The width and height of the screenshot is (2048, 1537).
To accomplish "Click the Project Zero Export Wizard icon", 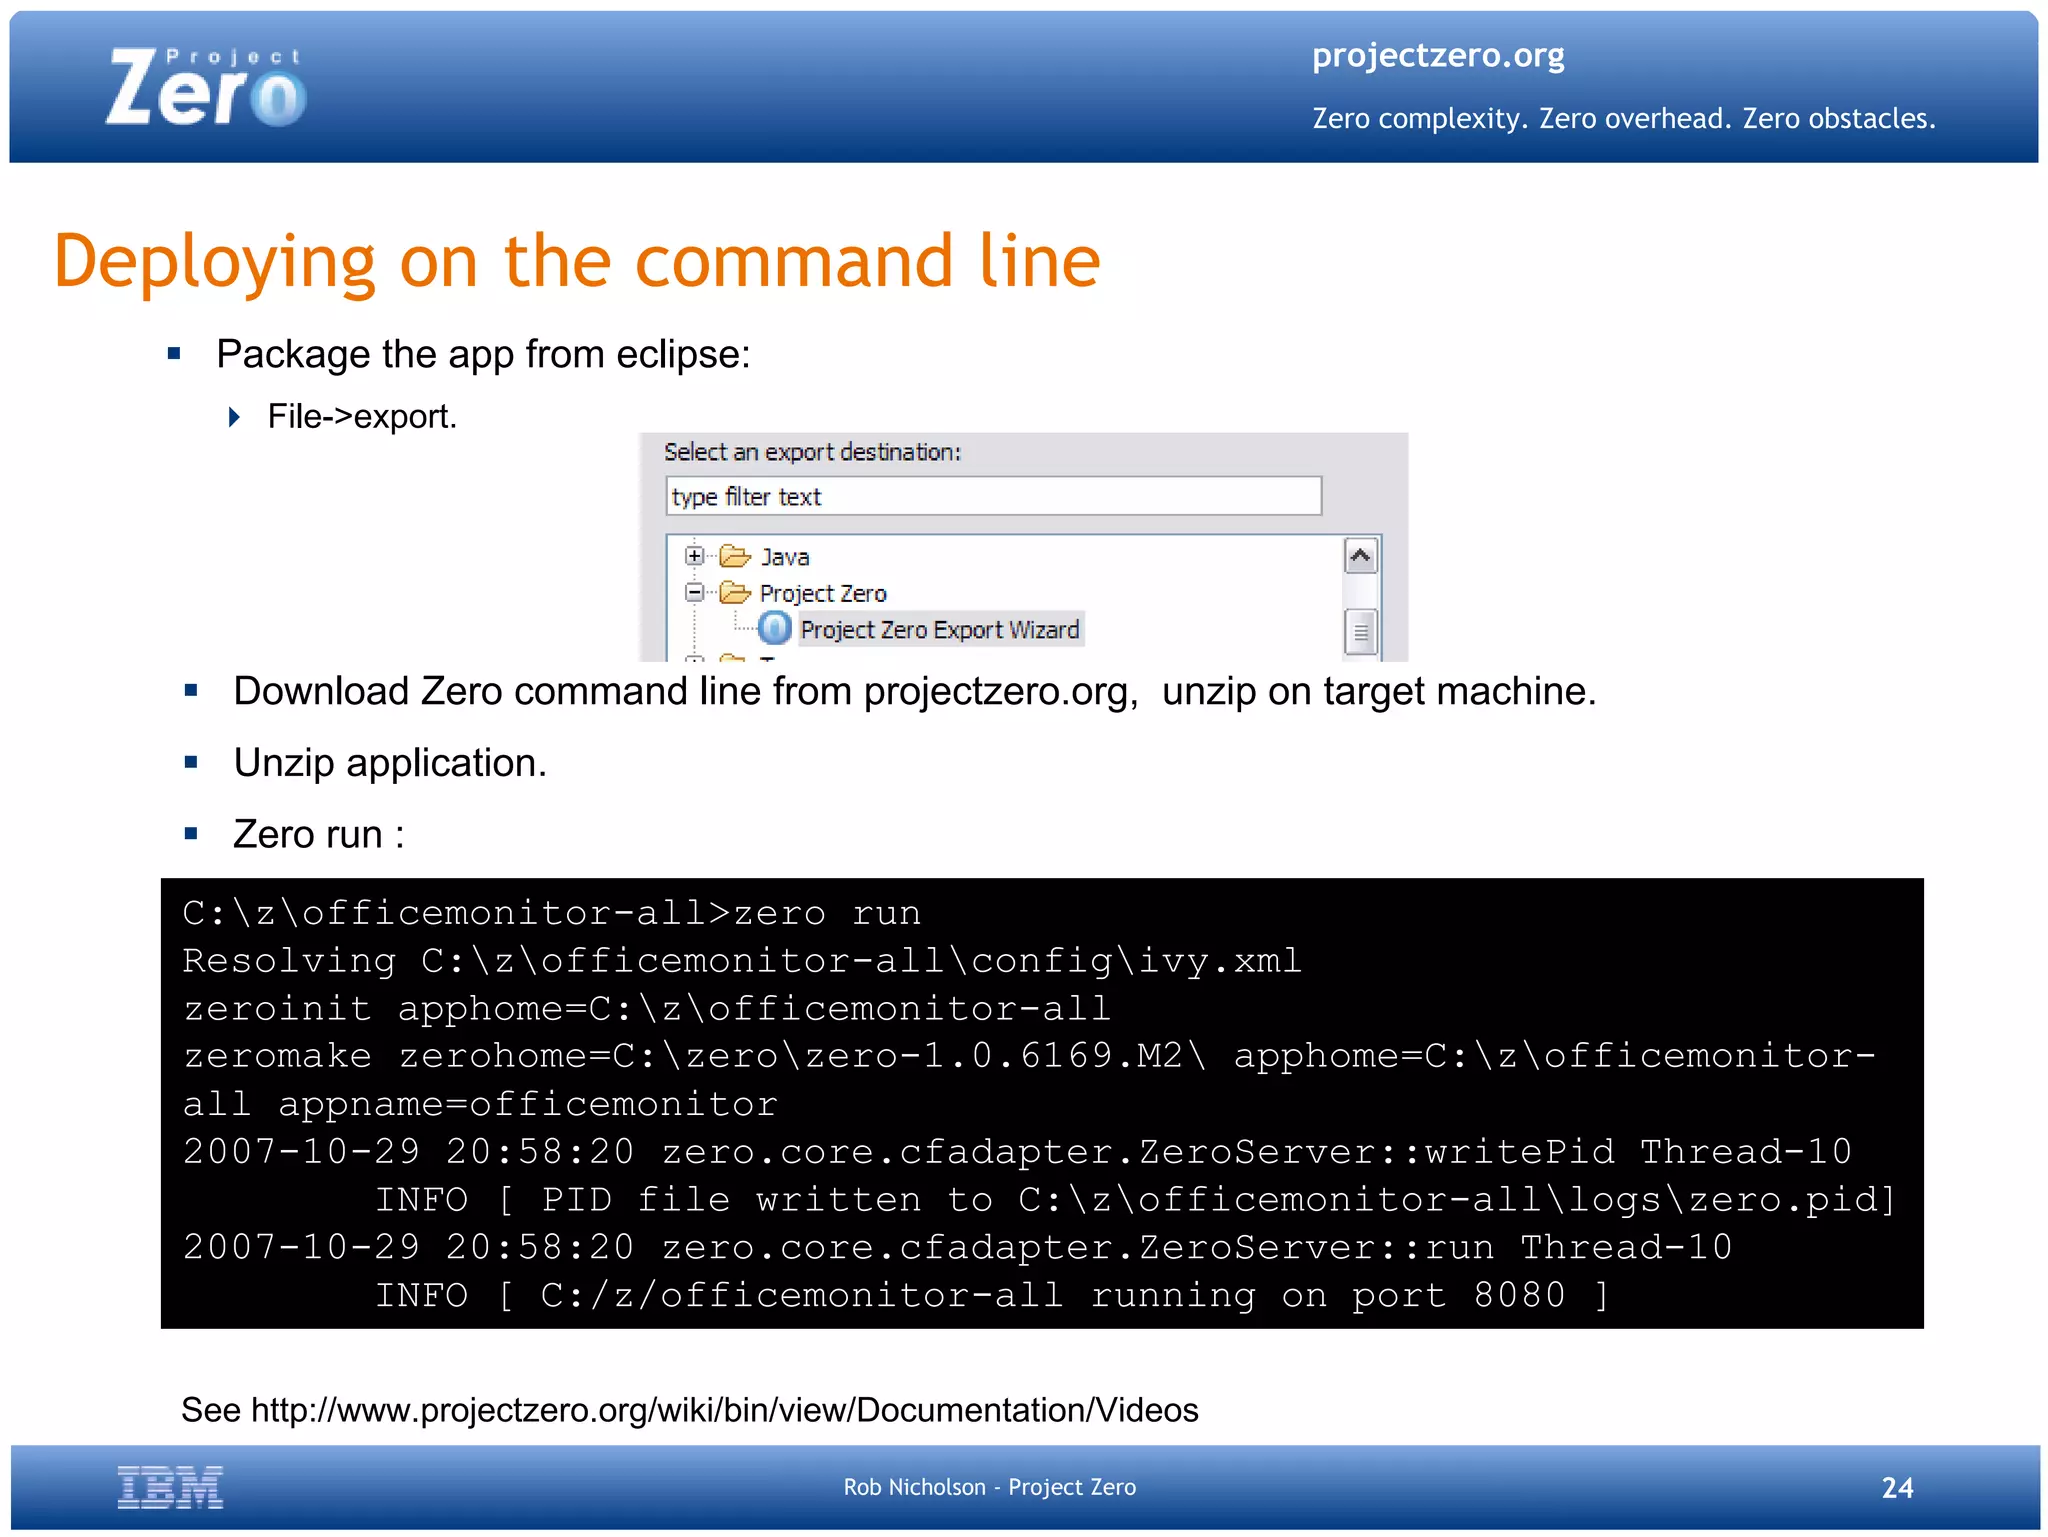I will pos(775,629).
